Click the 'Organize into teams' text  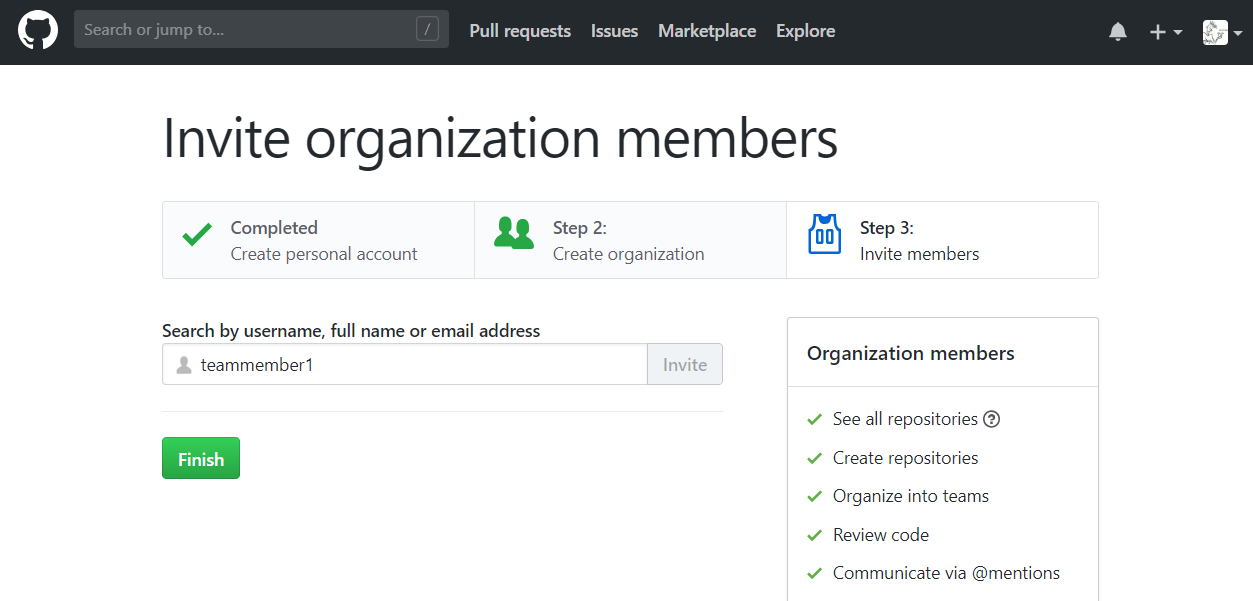tap(911, 496)
